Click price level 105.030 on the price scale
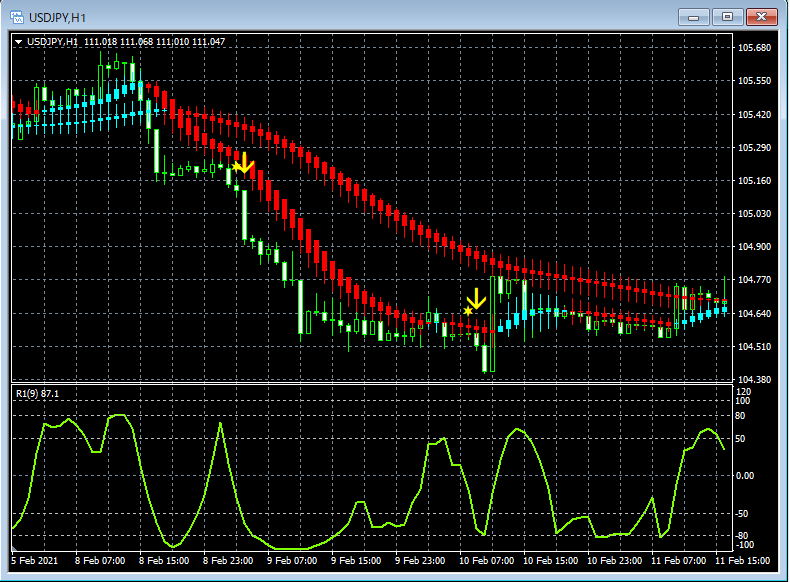Screen dimensions: 790x582 tap(754, 214)
